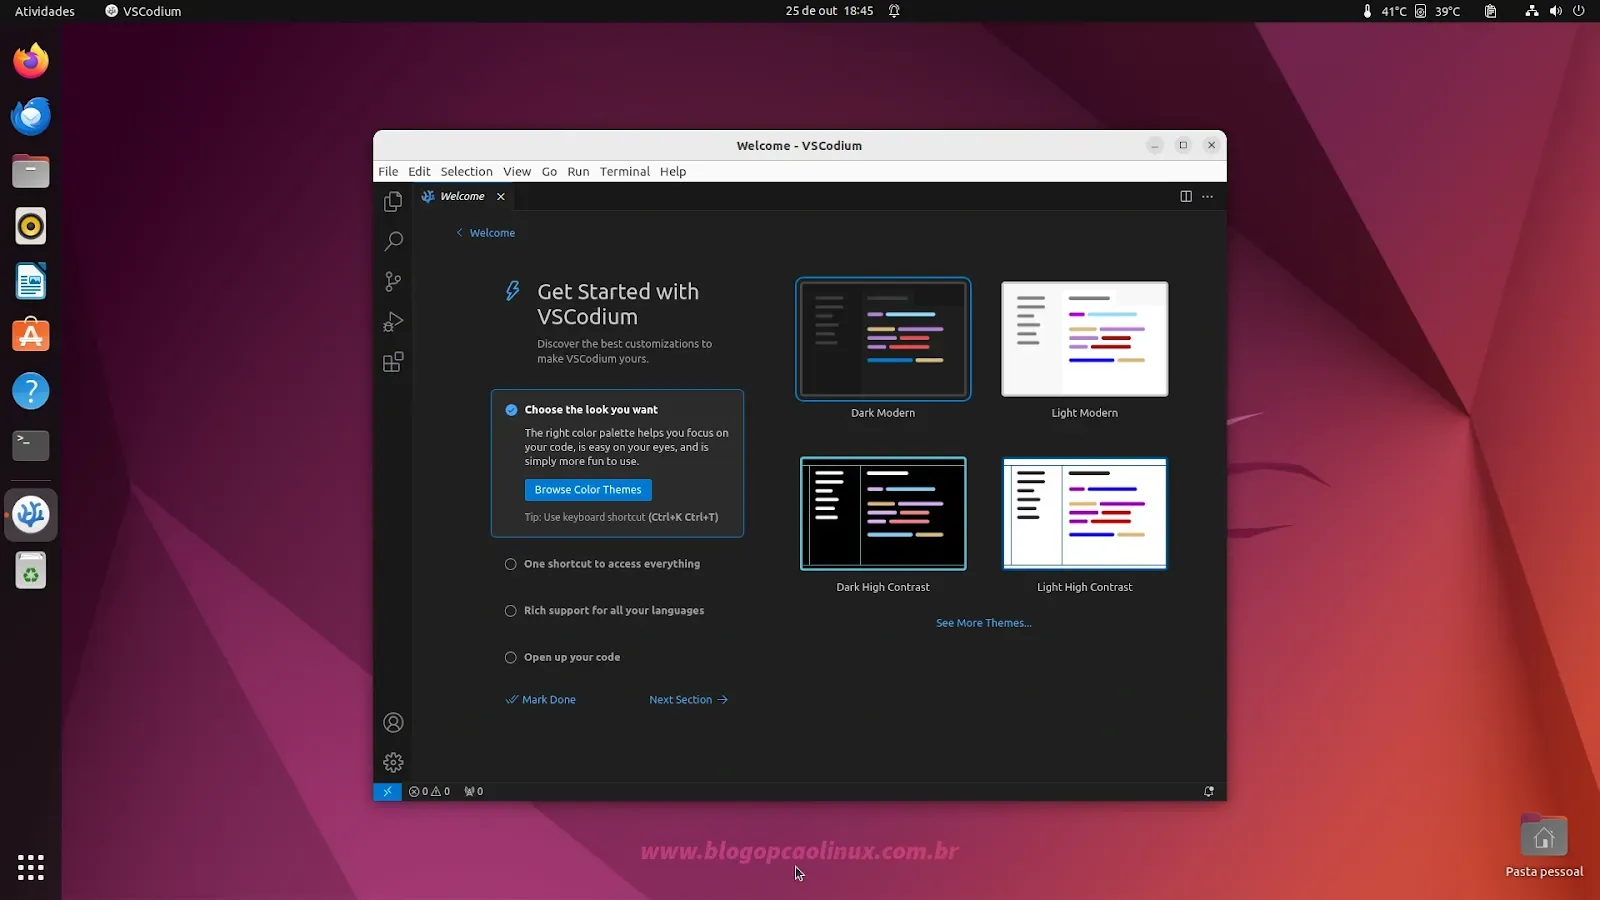Open the Run menu

578,171
